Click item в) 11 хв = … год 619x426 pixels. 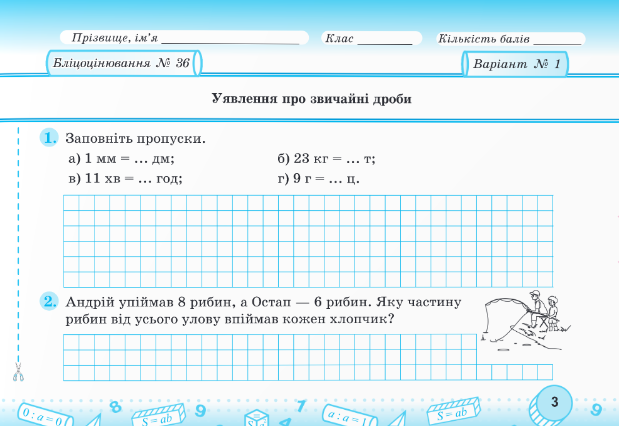click(x=125, y=179)
